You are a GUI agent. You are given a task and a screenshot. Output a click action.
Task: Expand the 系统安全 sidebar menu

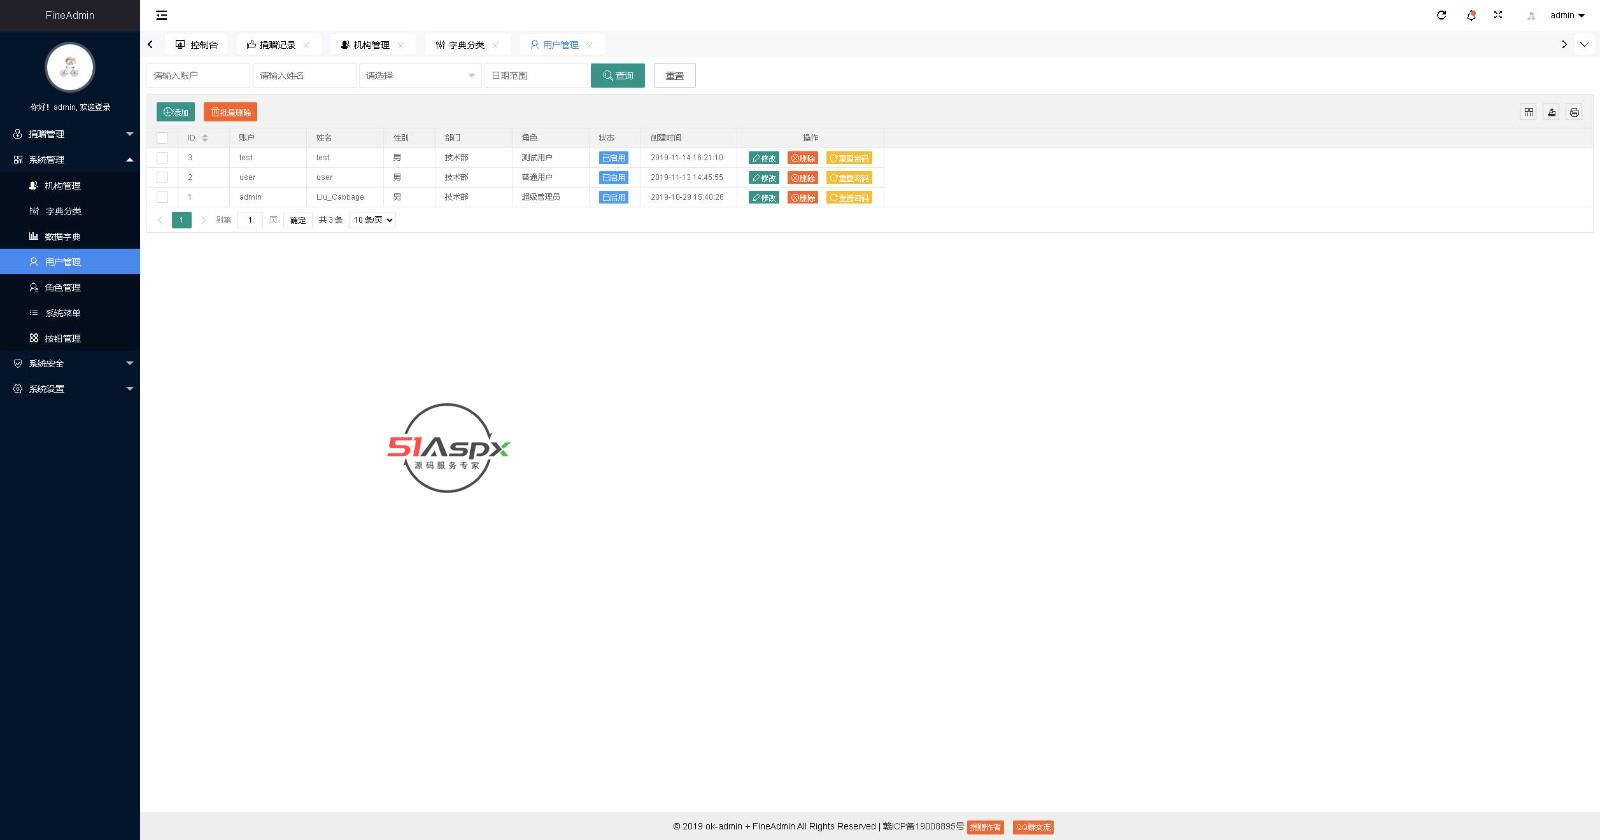point(70,364)
